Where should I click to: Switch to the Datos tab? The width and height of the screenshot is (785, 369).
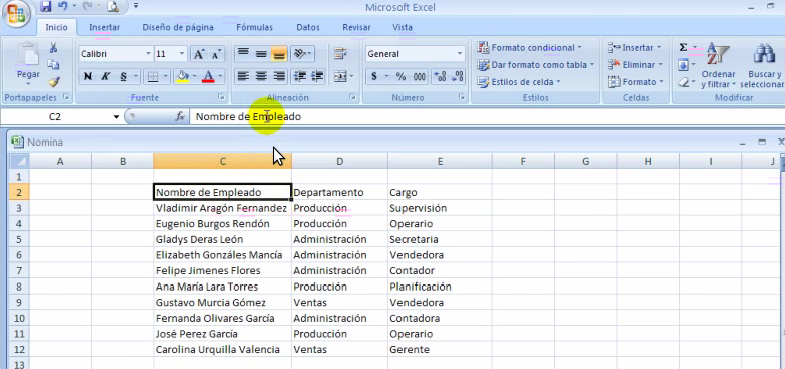[308, 28]
